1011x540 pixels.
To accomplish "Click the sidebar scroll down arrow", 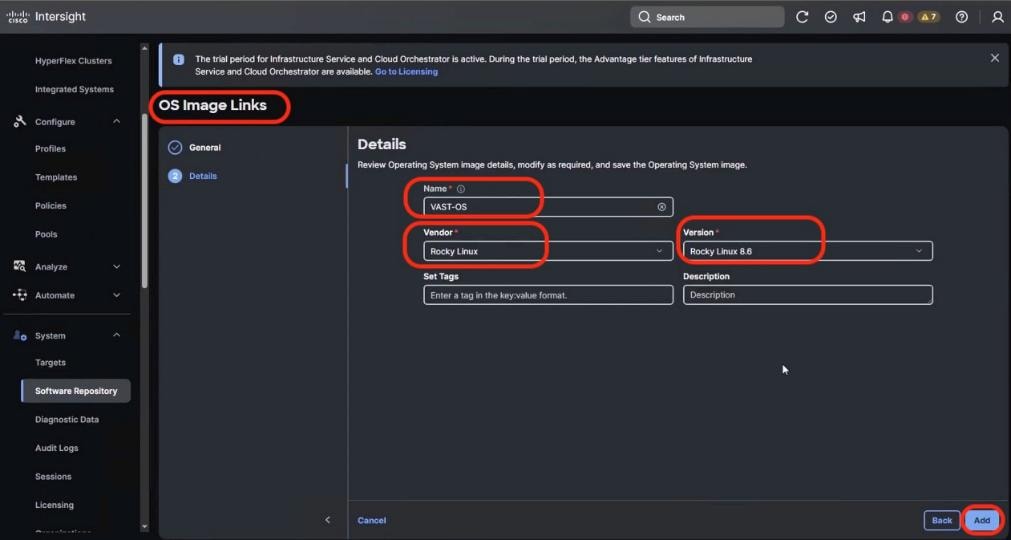I will pos(144,526).
